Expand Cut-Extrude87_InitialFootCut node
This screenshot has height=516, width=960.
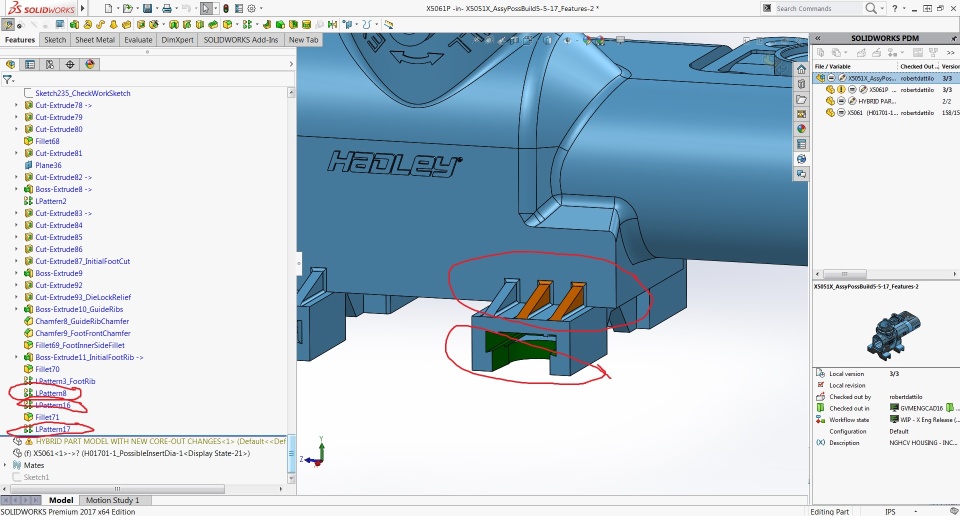(x=16, y=261)
